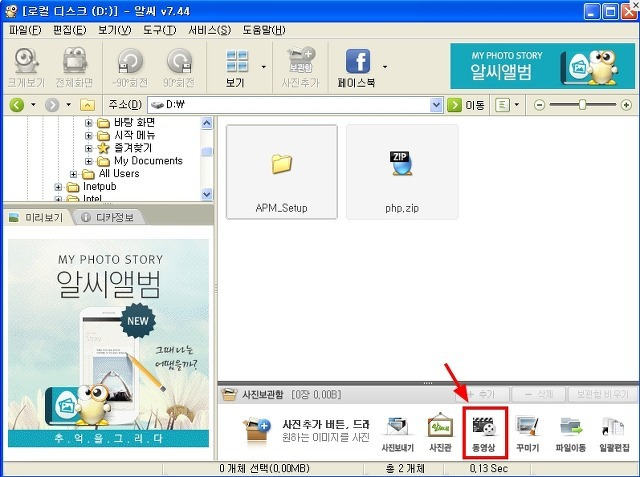Open the back history dropdown arrow
The image size is (640, 477).
click(x=33, y=105)
